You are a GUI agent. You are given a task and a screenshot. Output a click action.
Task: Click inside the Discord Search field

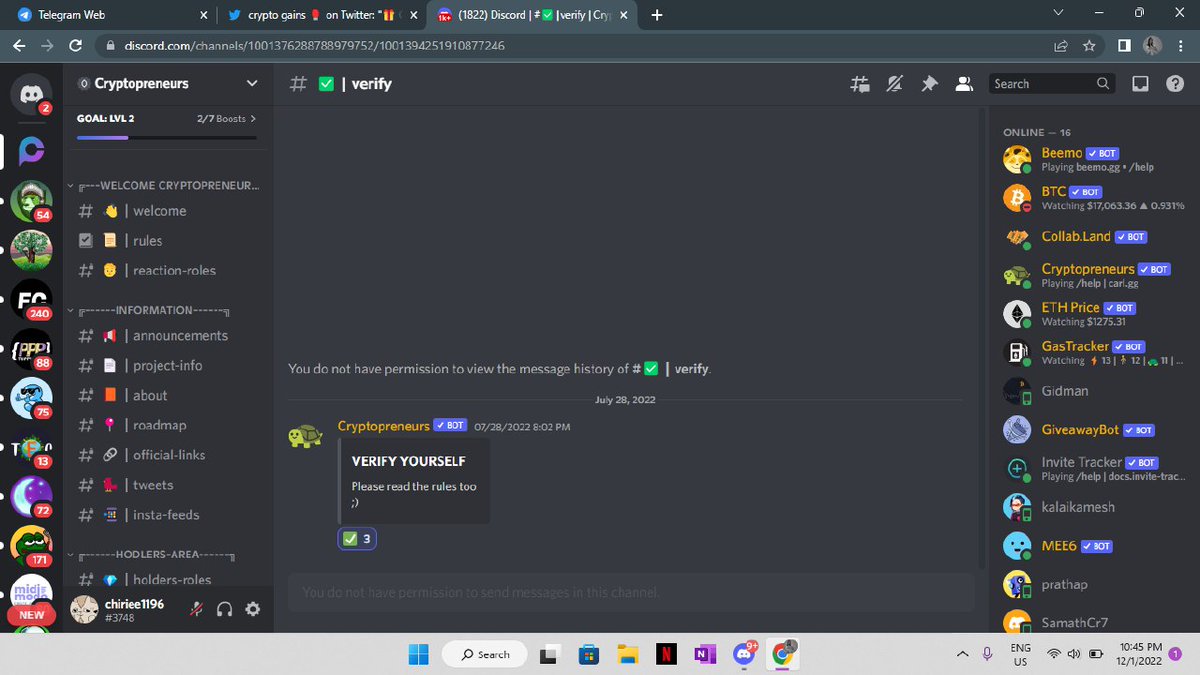click(1050, 84)
